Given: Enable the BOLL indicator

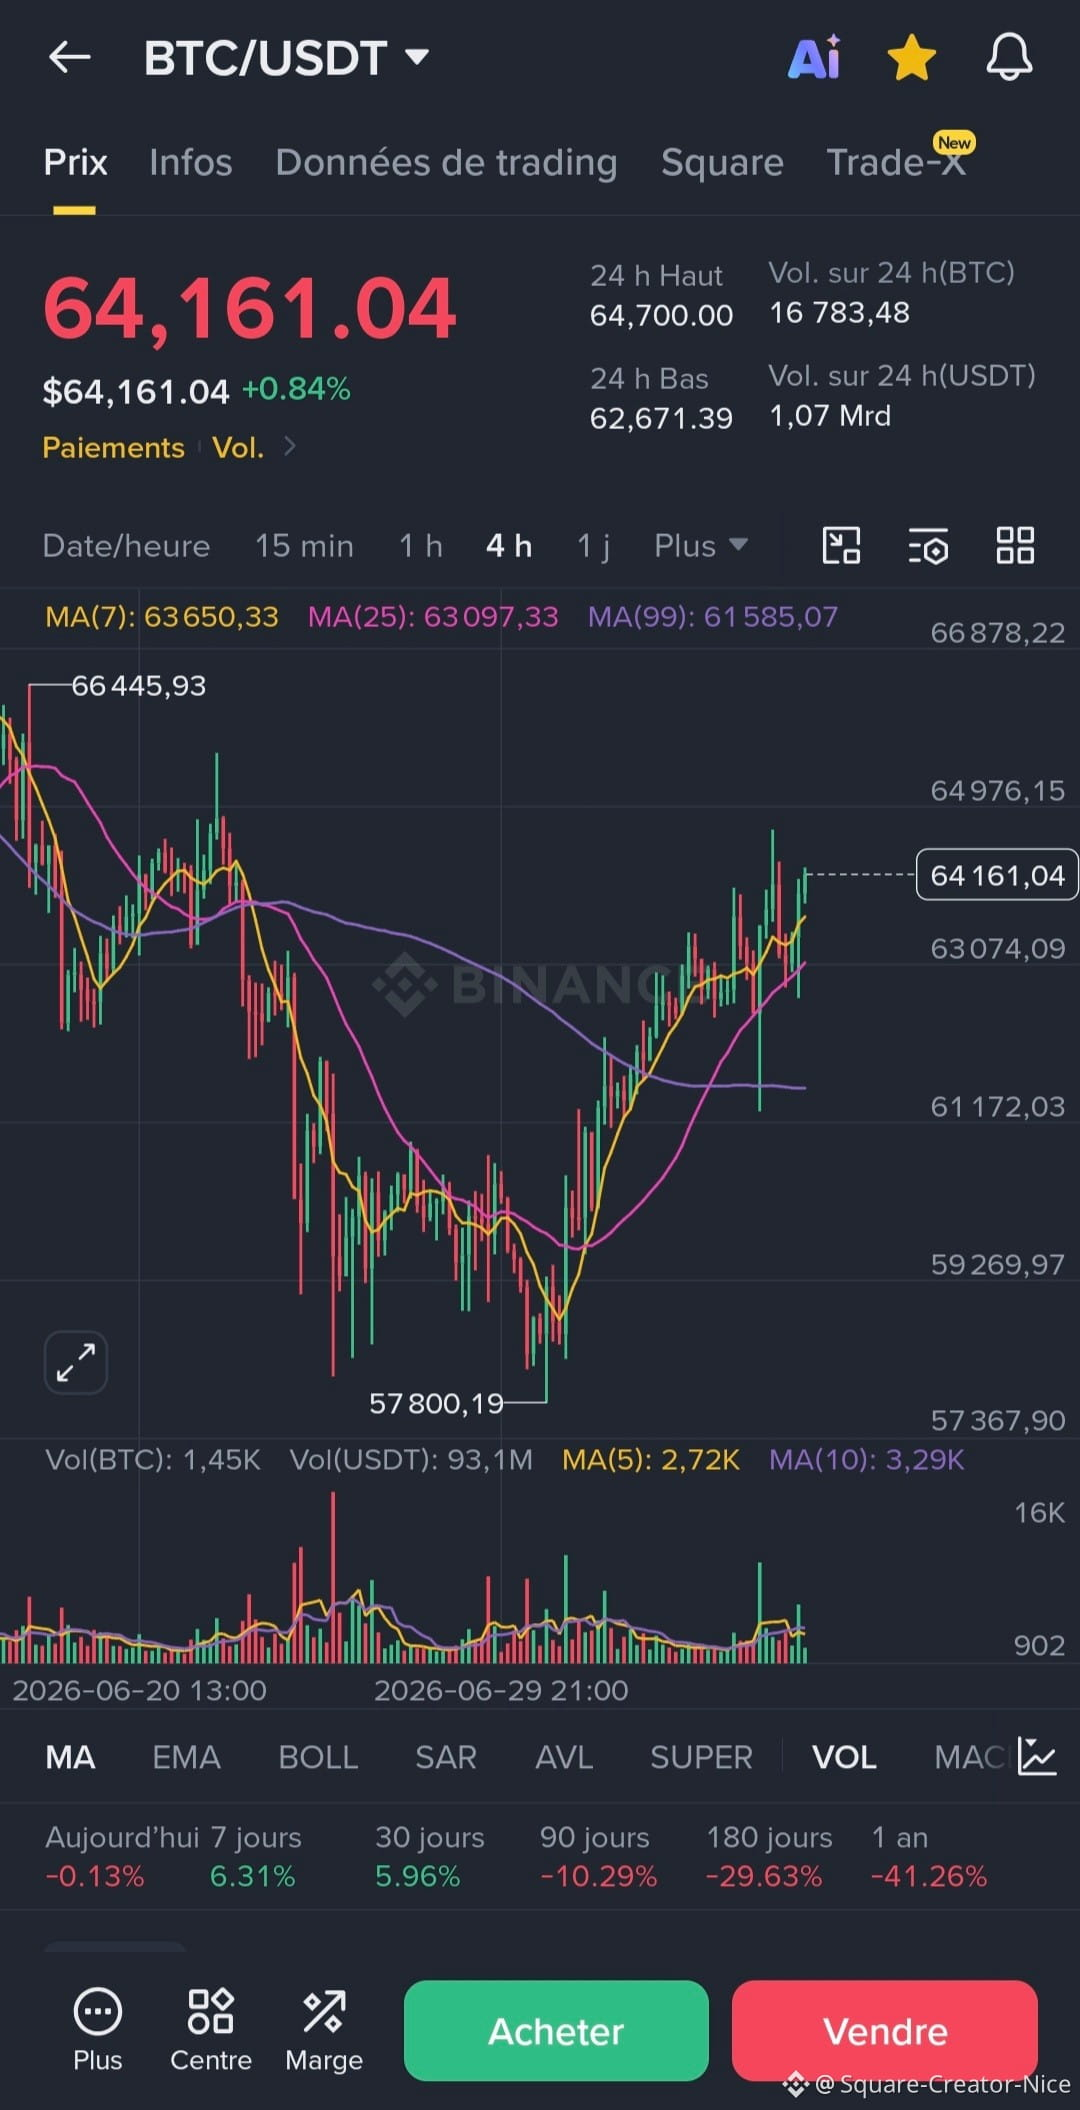Looking at the screenshot, I should [x=318, y=1757].
